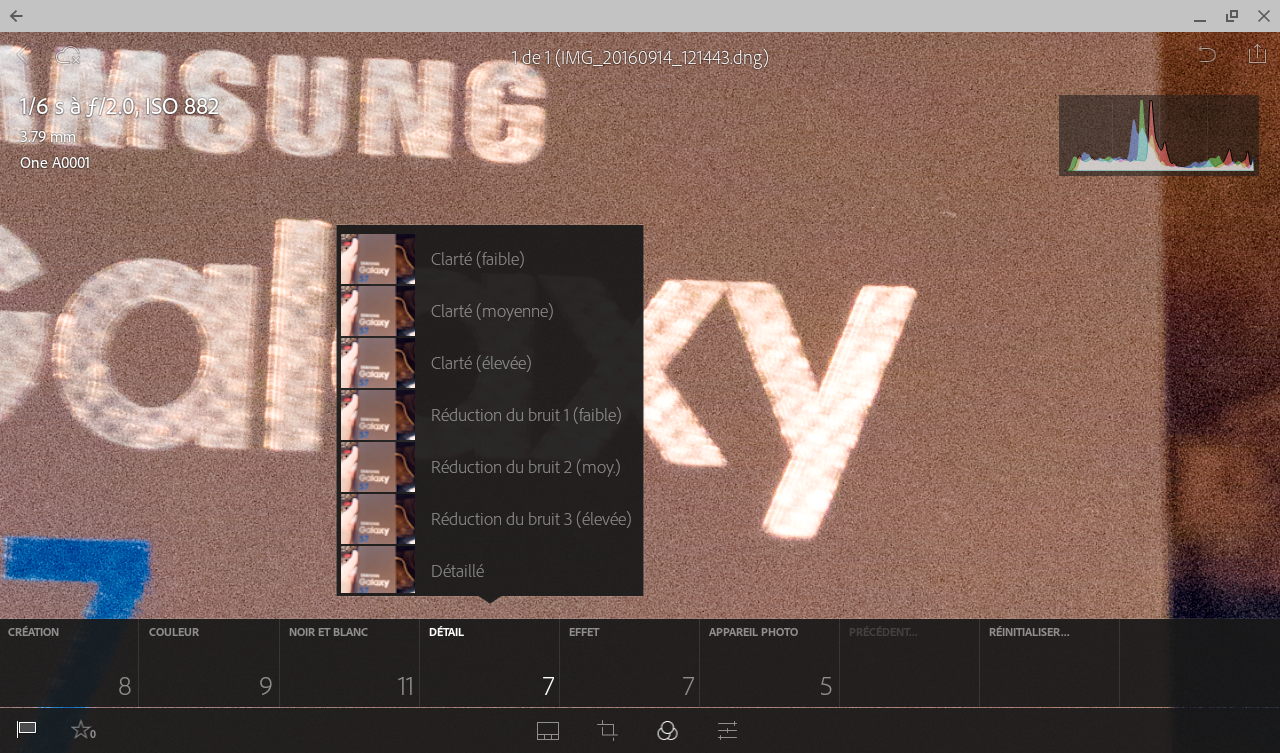Open the Appareil Photo preset tab
This screenshot has height=753, width=1280.
coord(769,662)
